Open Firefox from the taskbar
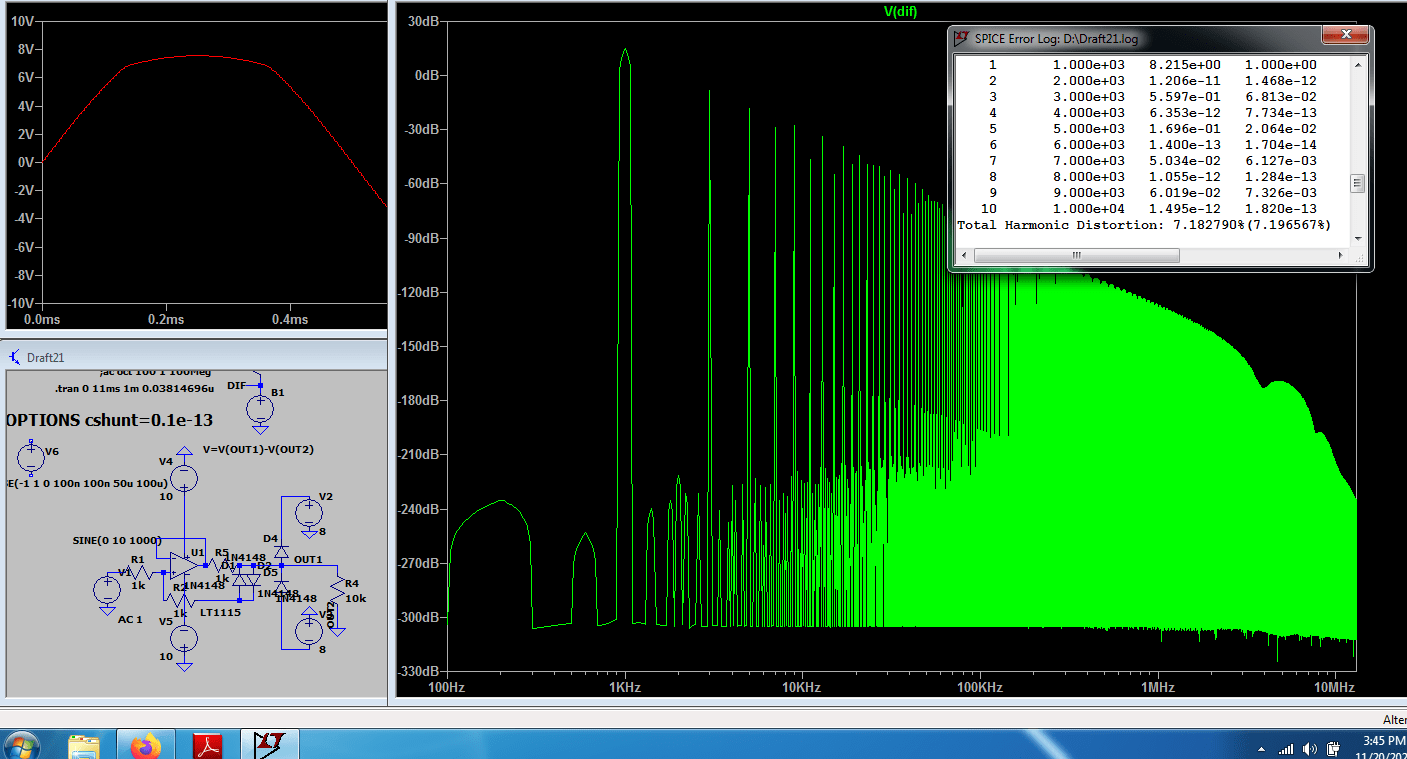This screenshot has width=1407, height=759. [147, 745]
